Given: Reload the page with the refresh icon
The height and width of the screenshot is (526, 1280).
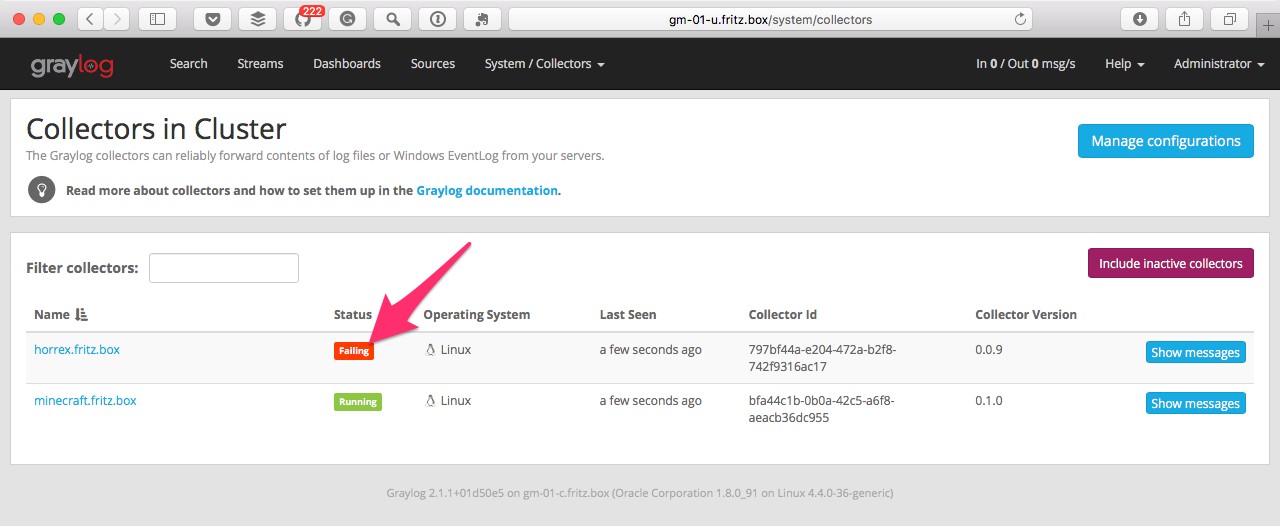Looking at the screenshot, I should tap(1020, 19).
